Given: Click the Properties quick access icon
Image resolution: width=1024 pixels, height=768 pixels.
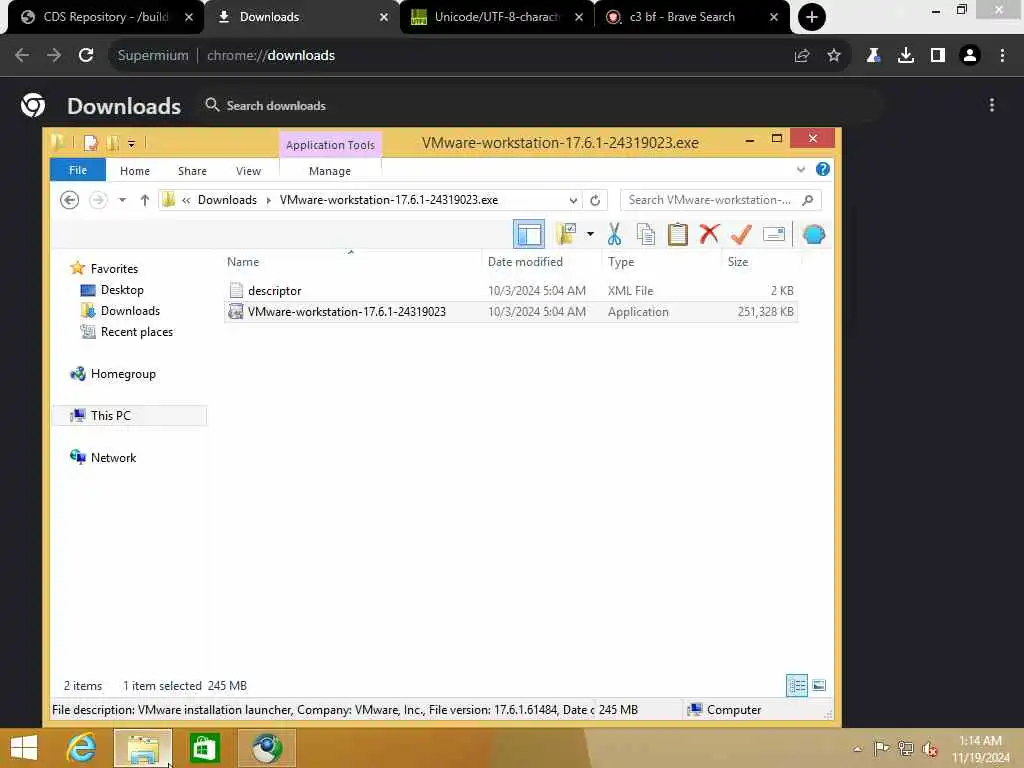Looking at the screenshot, I should [91, 143].
